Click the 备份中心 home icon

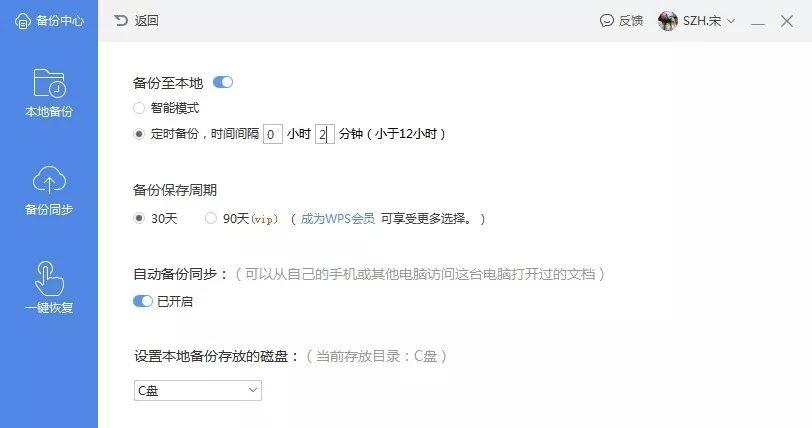(x=23, y=21)
